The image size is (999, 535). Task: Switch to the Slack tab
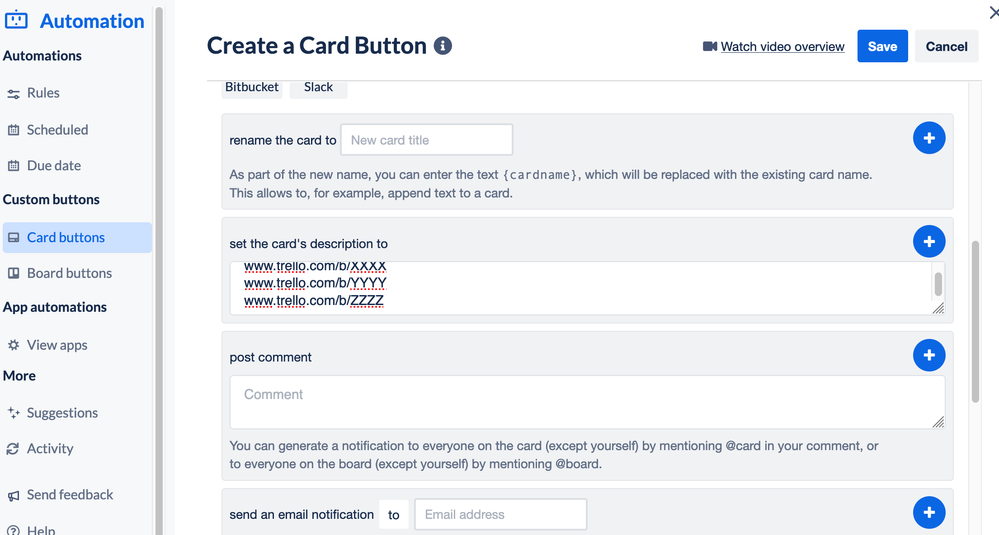(x=319, y=87)
